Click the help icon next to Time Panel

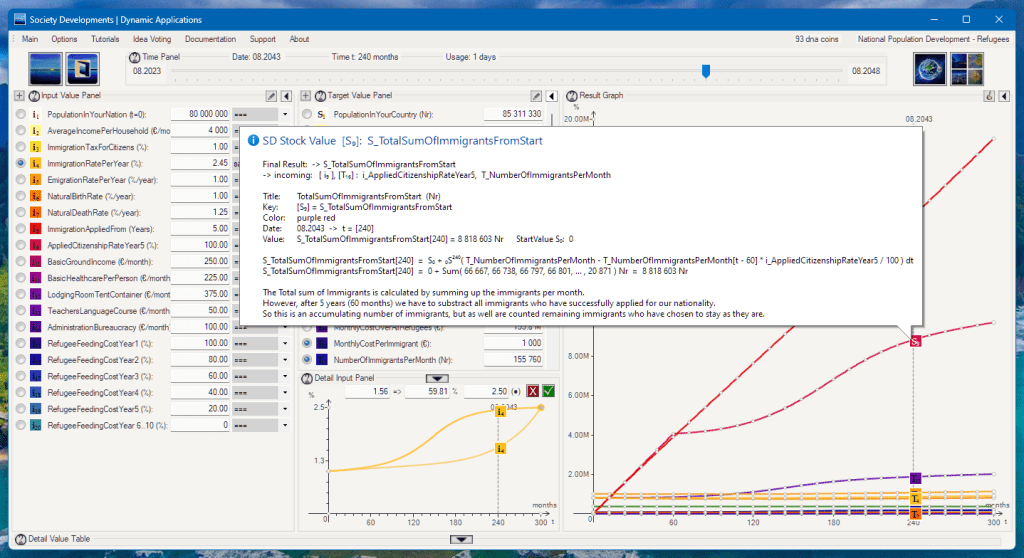(135, 58)
